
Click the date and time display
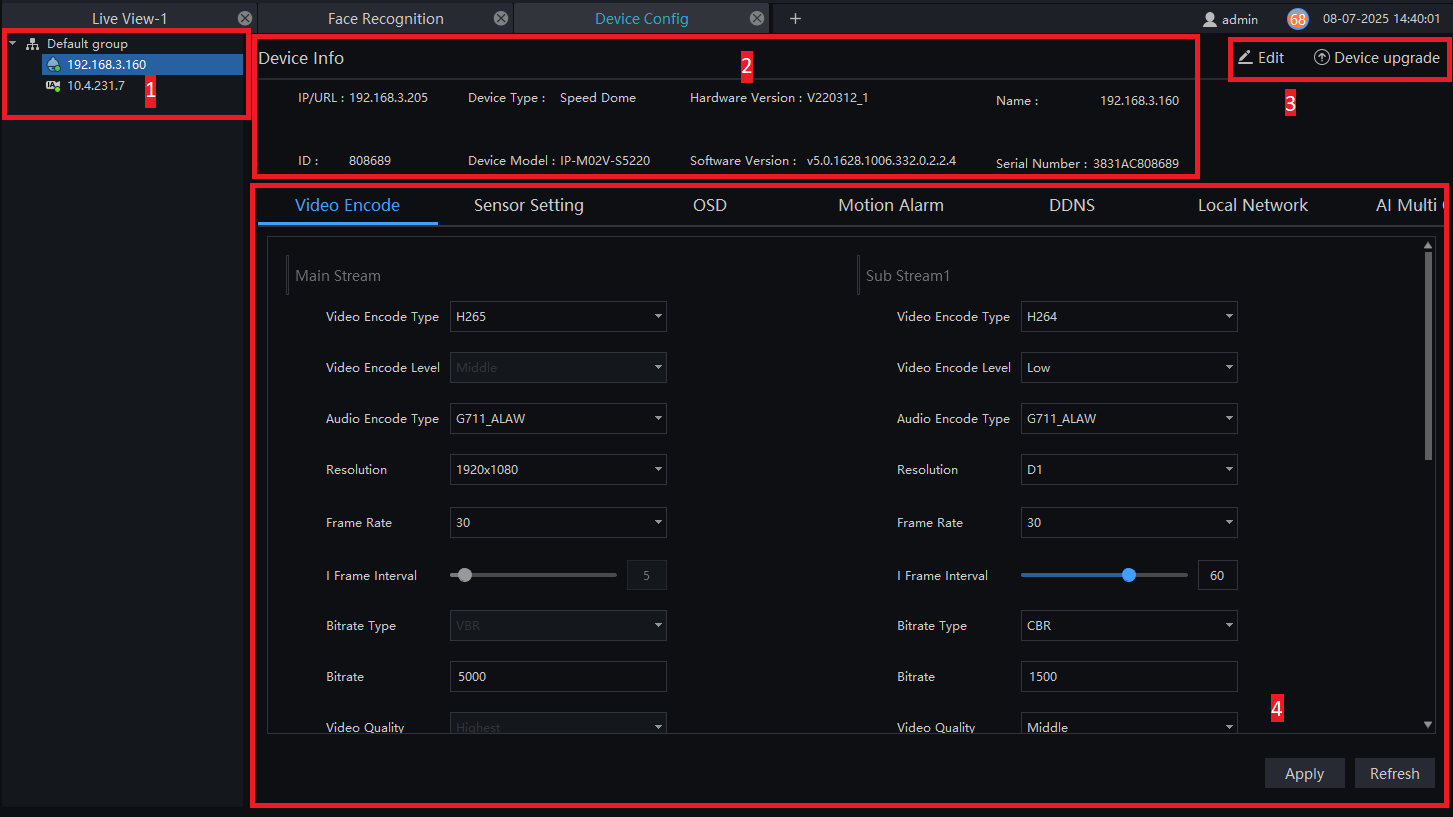pos(1381,19)
